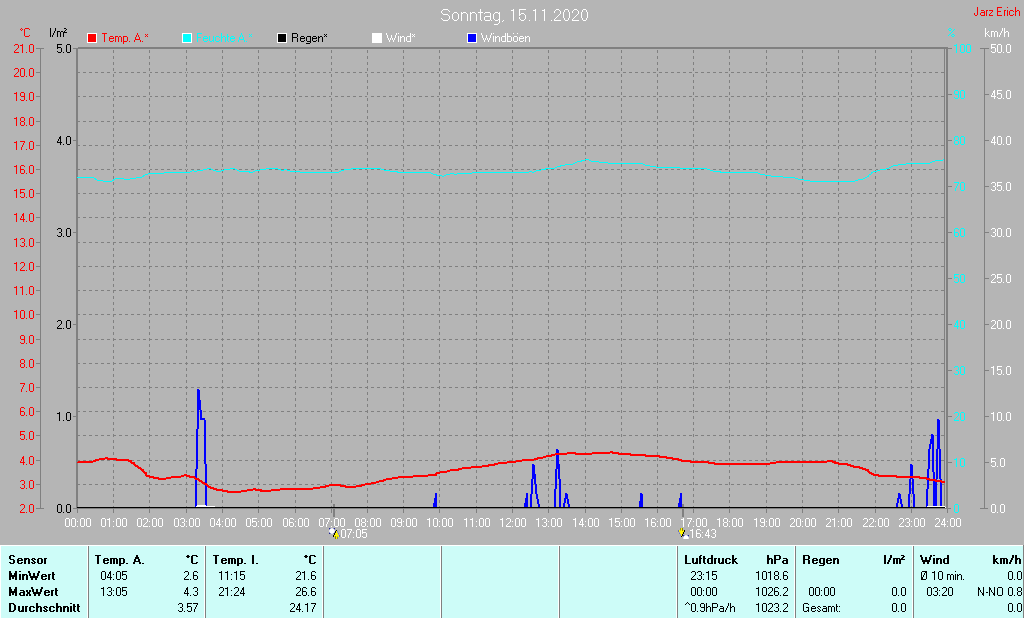Click the sunset icon beside 16:43
This screenshot has height=618, width=1024.
[683, 533]
